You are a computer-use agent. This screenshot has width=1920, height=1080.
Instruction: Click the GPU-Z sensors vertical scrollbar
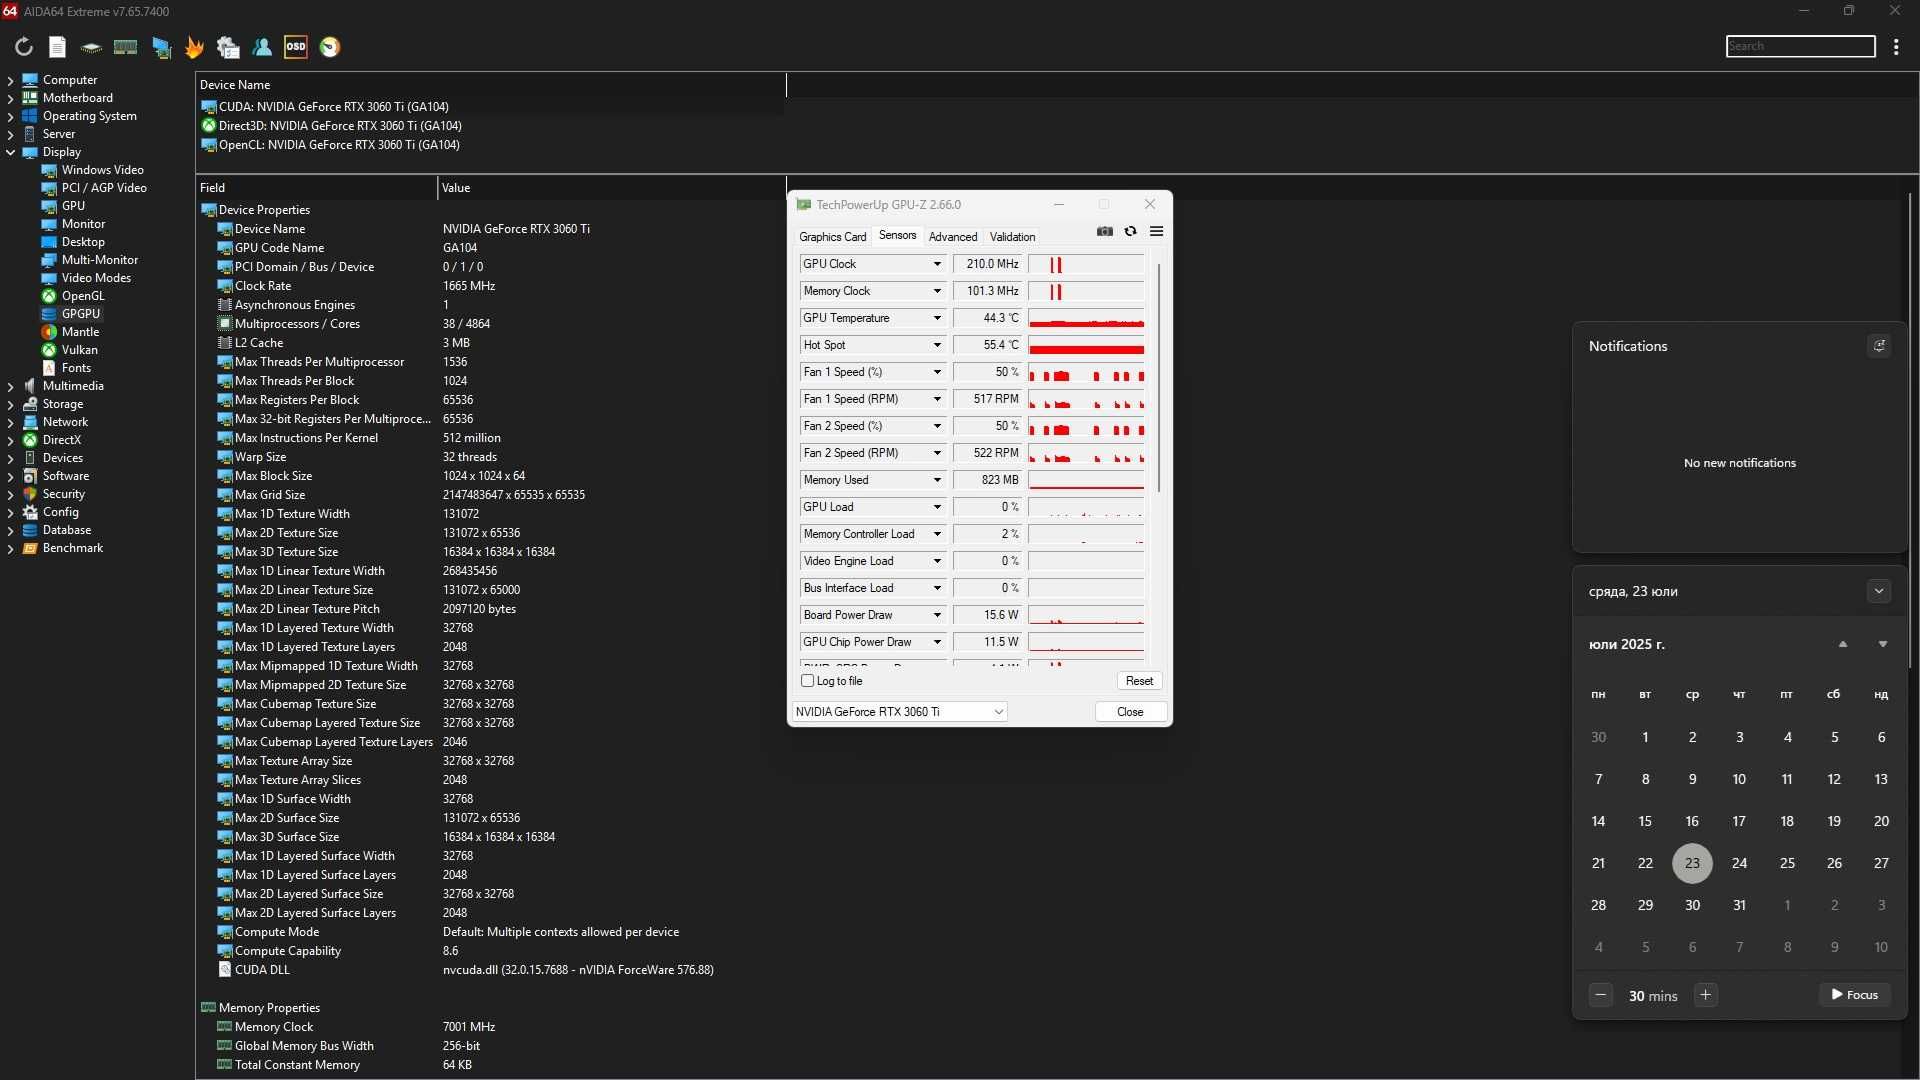click(1158, 378)
